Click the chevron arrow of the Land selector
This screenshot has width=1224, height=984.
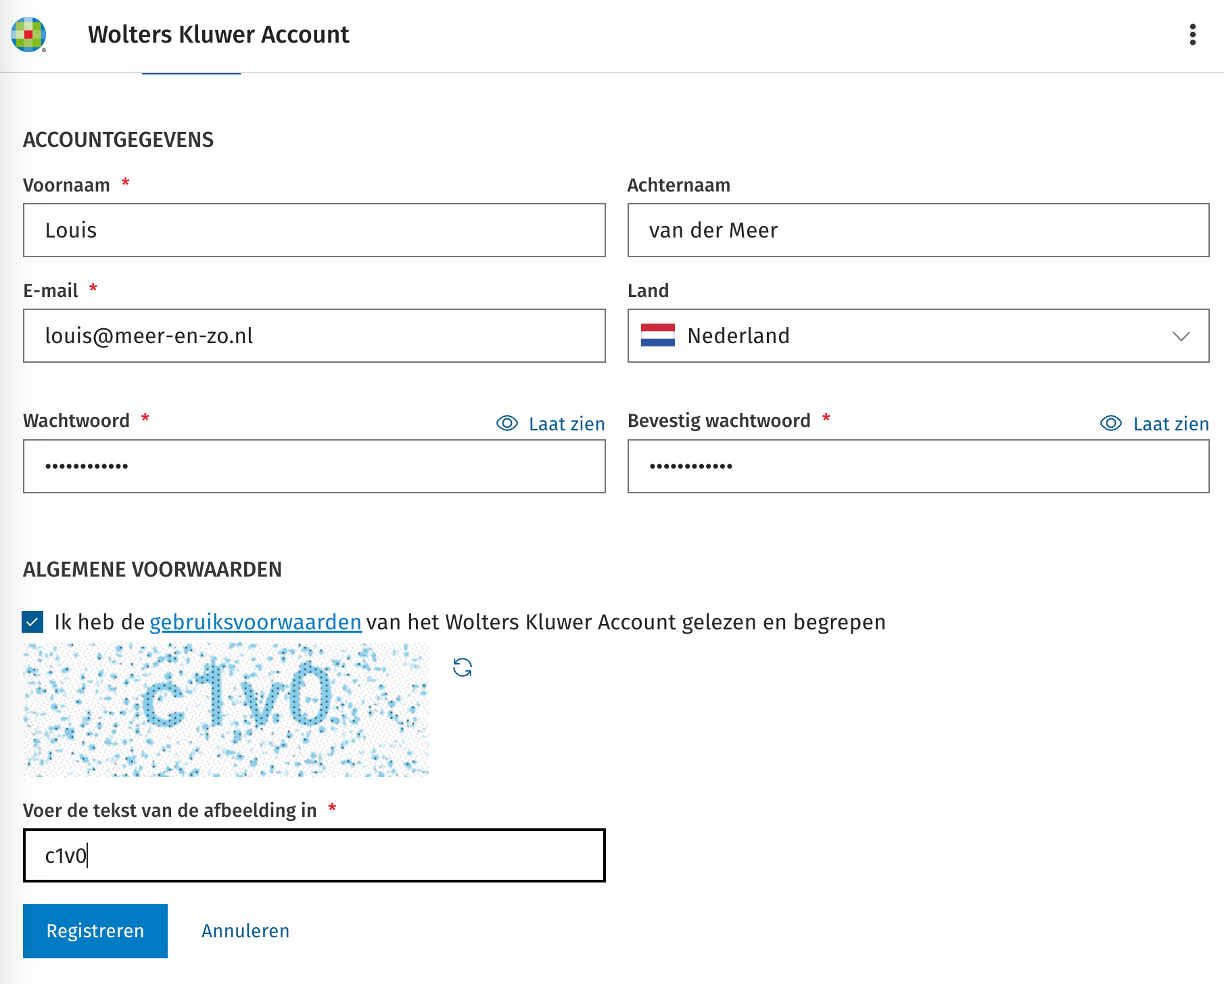click(1181, 336)
